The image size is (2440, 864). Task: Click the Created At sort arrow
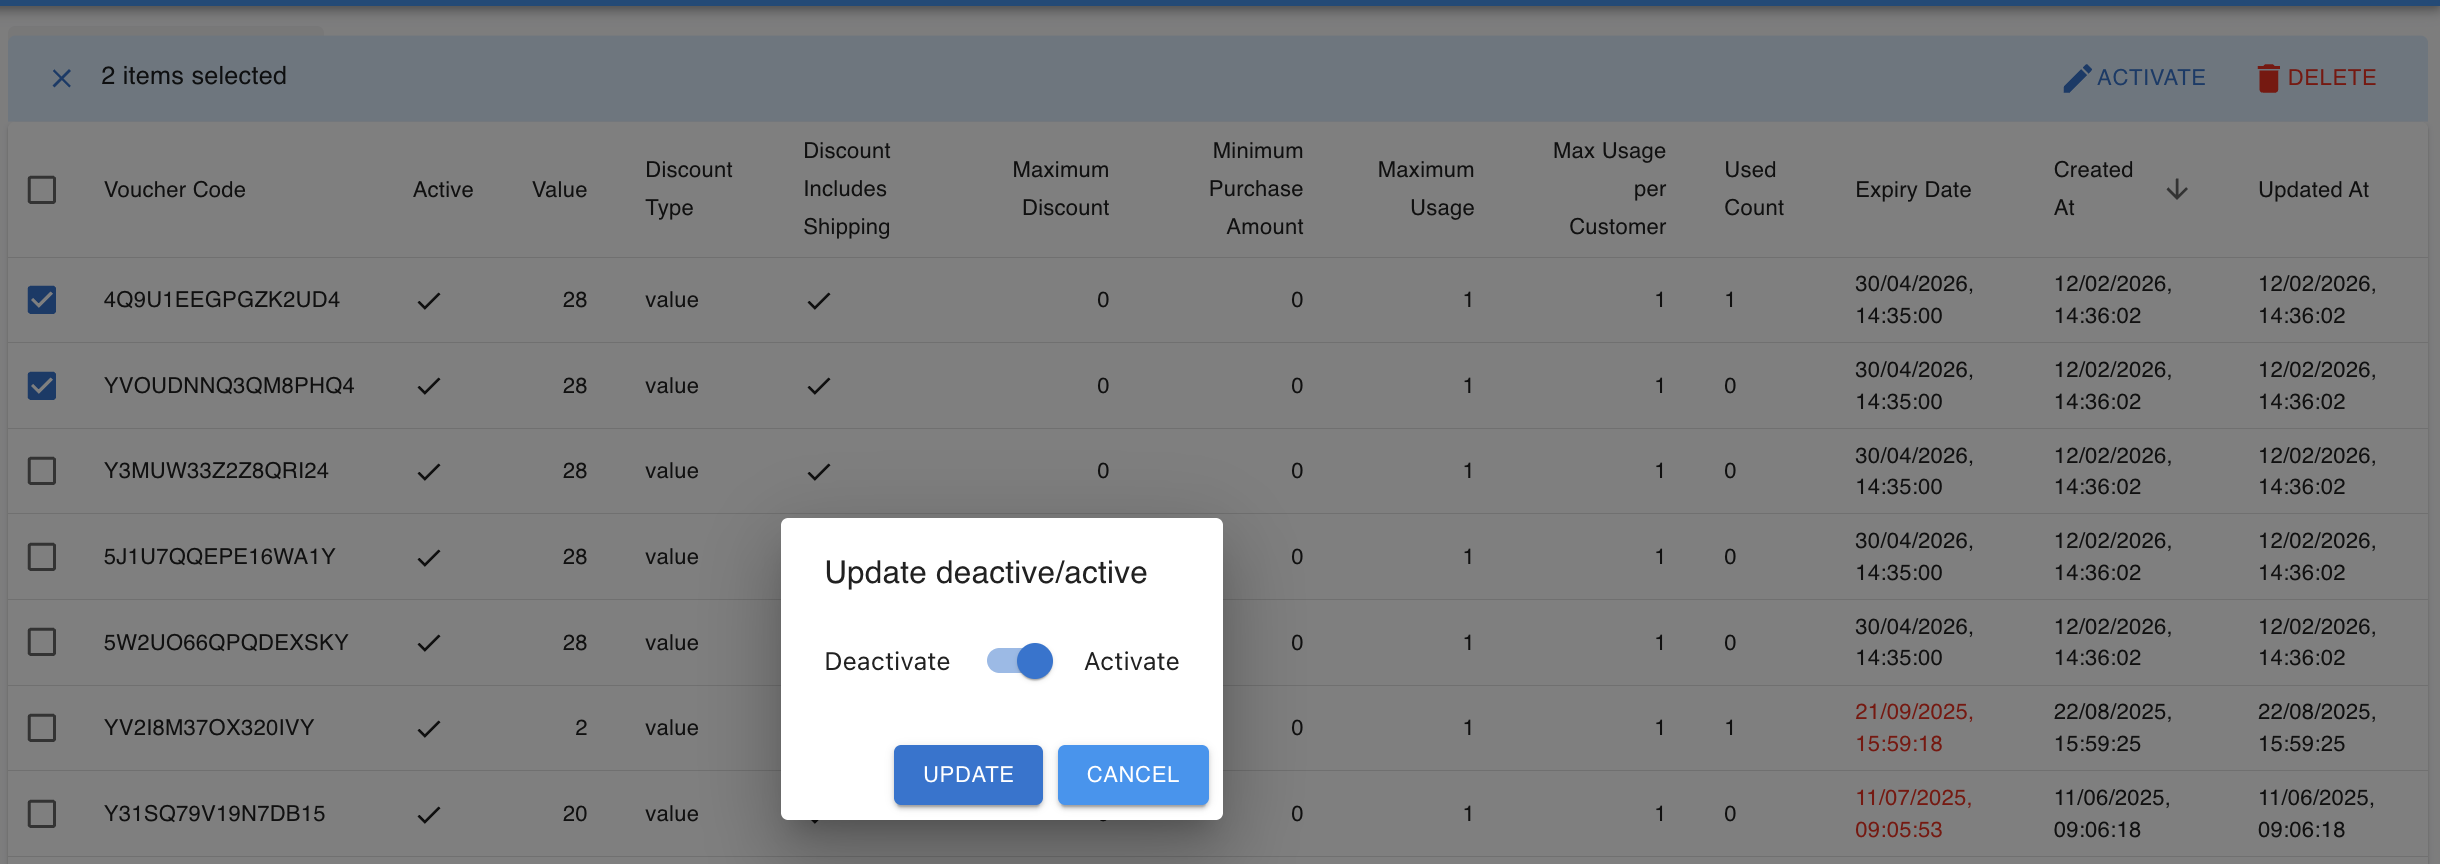2177,189
